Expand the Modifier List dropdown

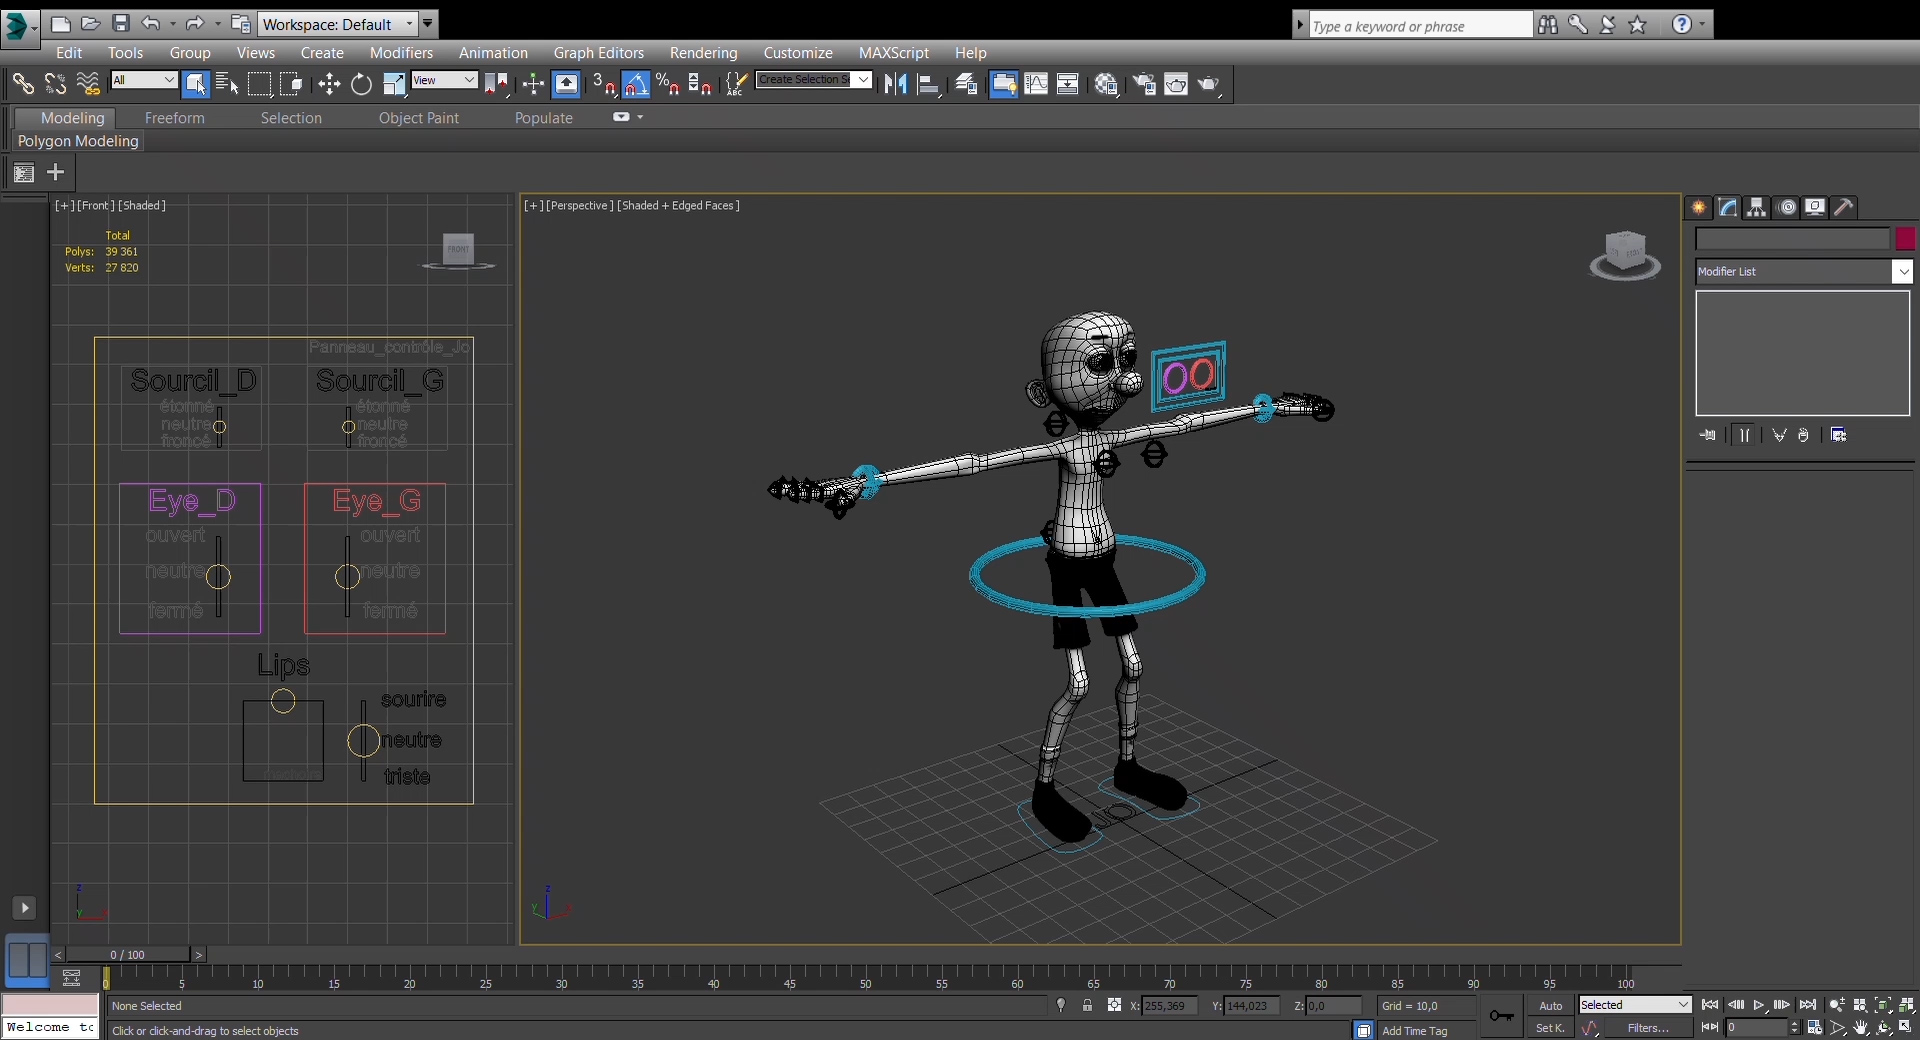(x=1902, y=272)
